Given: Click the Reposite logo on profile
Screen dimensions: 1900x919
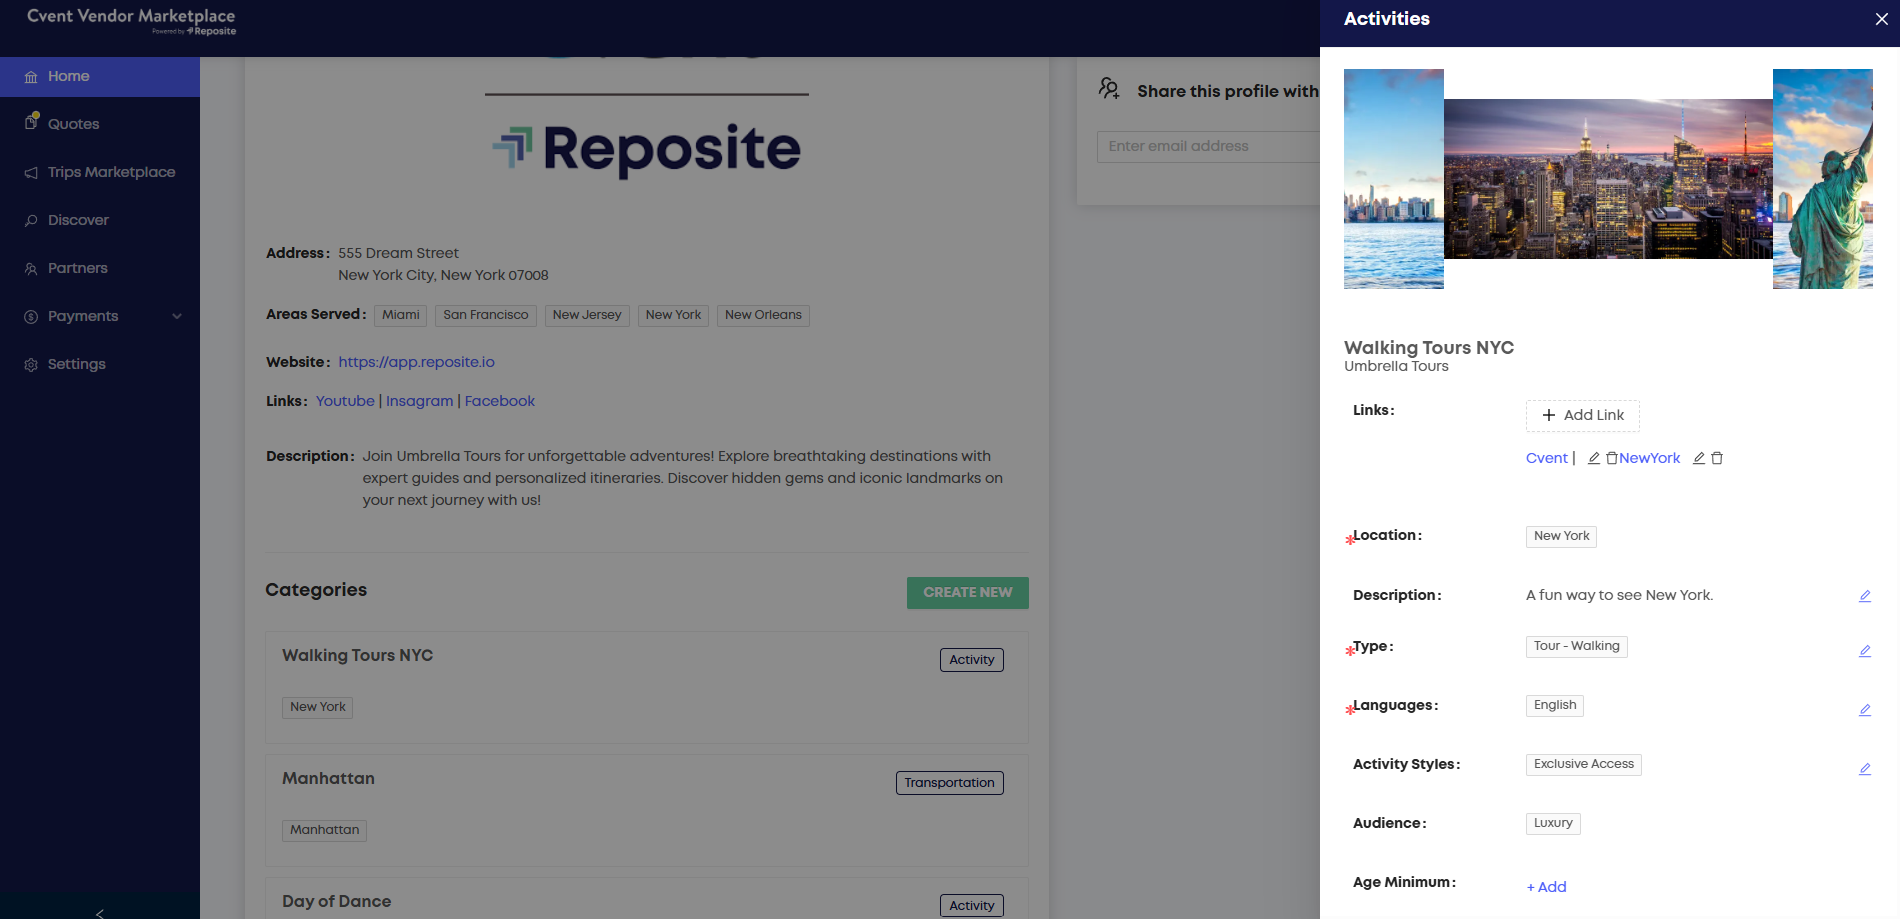Looking at the screenshot, I should (x=646, y=149).
